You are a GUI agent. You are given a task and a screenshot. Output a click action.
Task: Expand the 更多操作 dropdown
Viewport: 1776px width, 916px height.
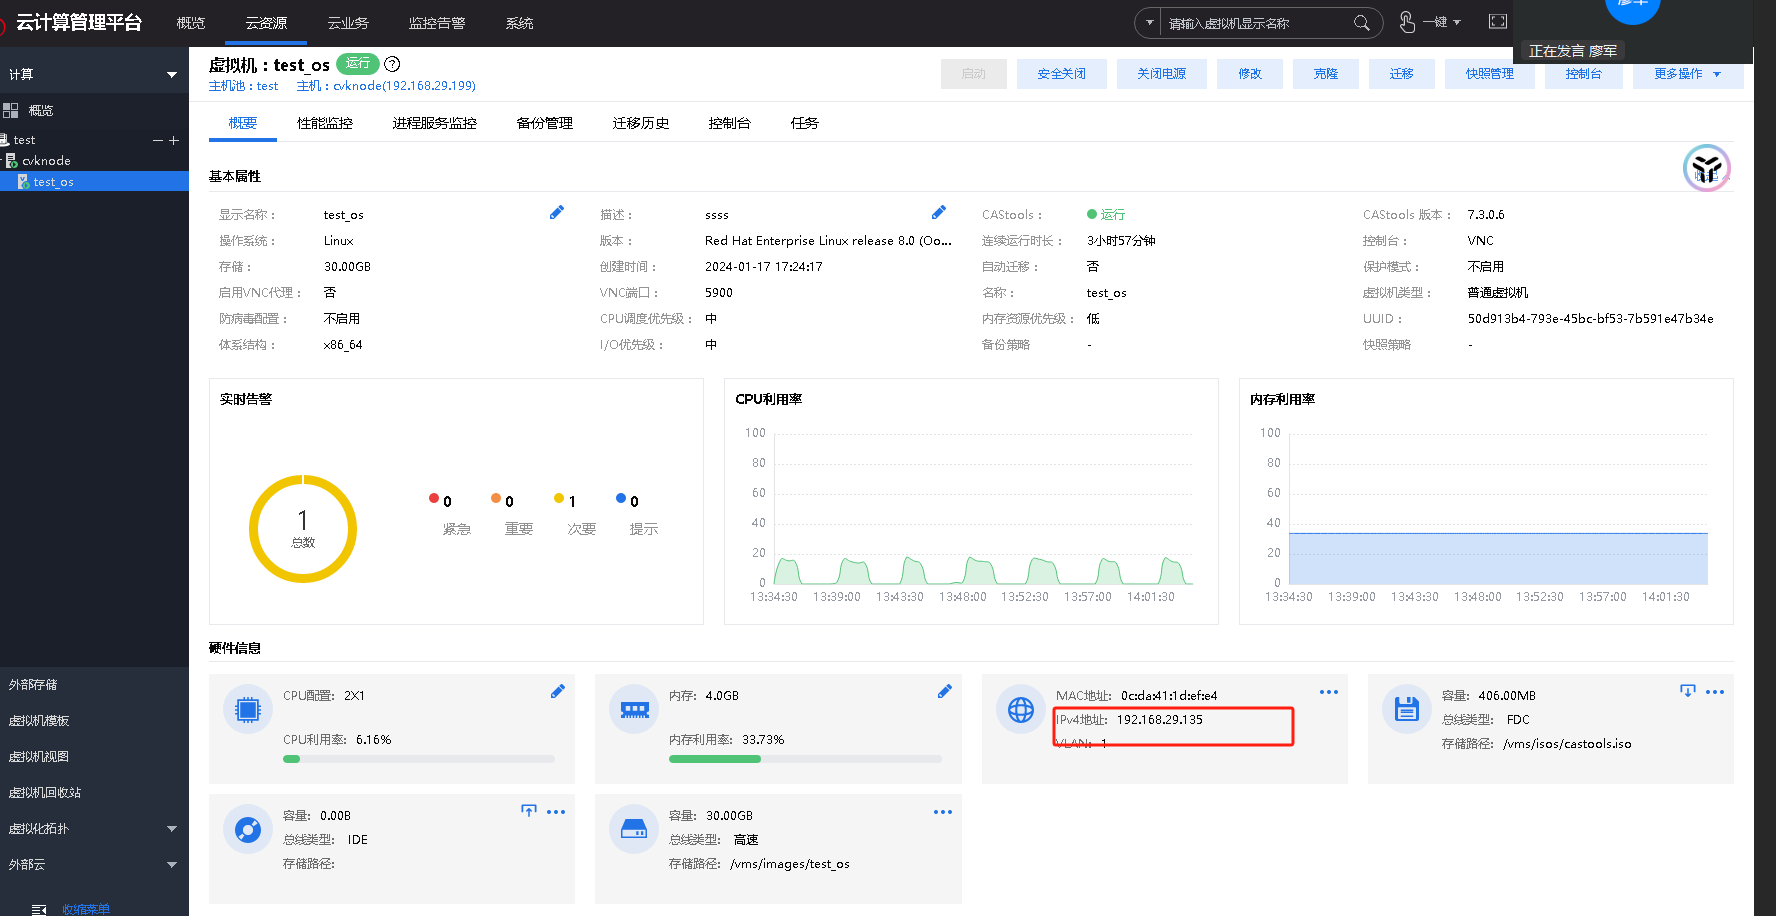[x=1687, y=74]
